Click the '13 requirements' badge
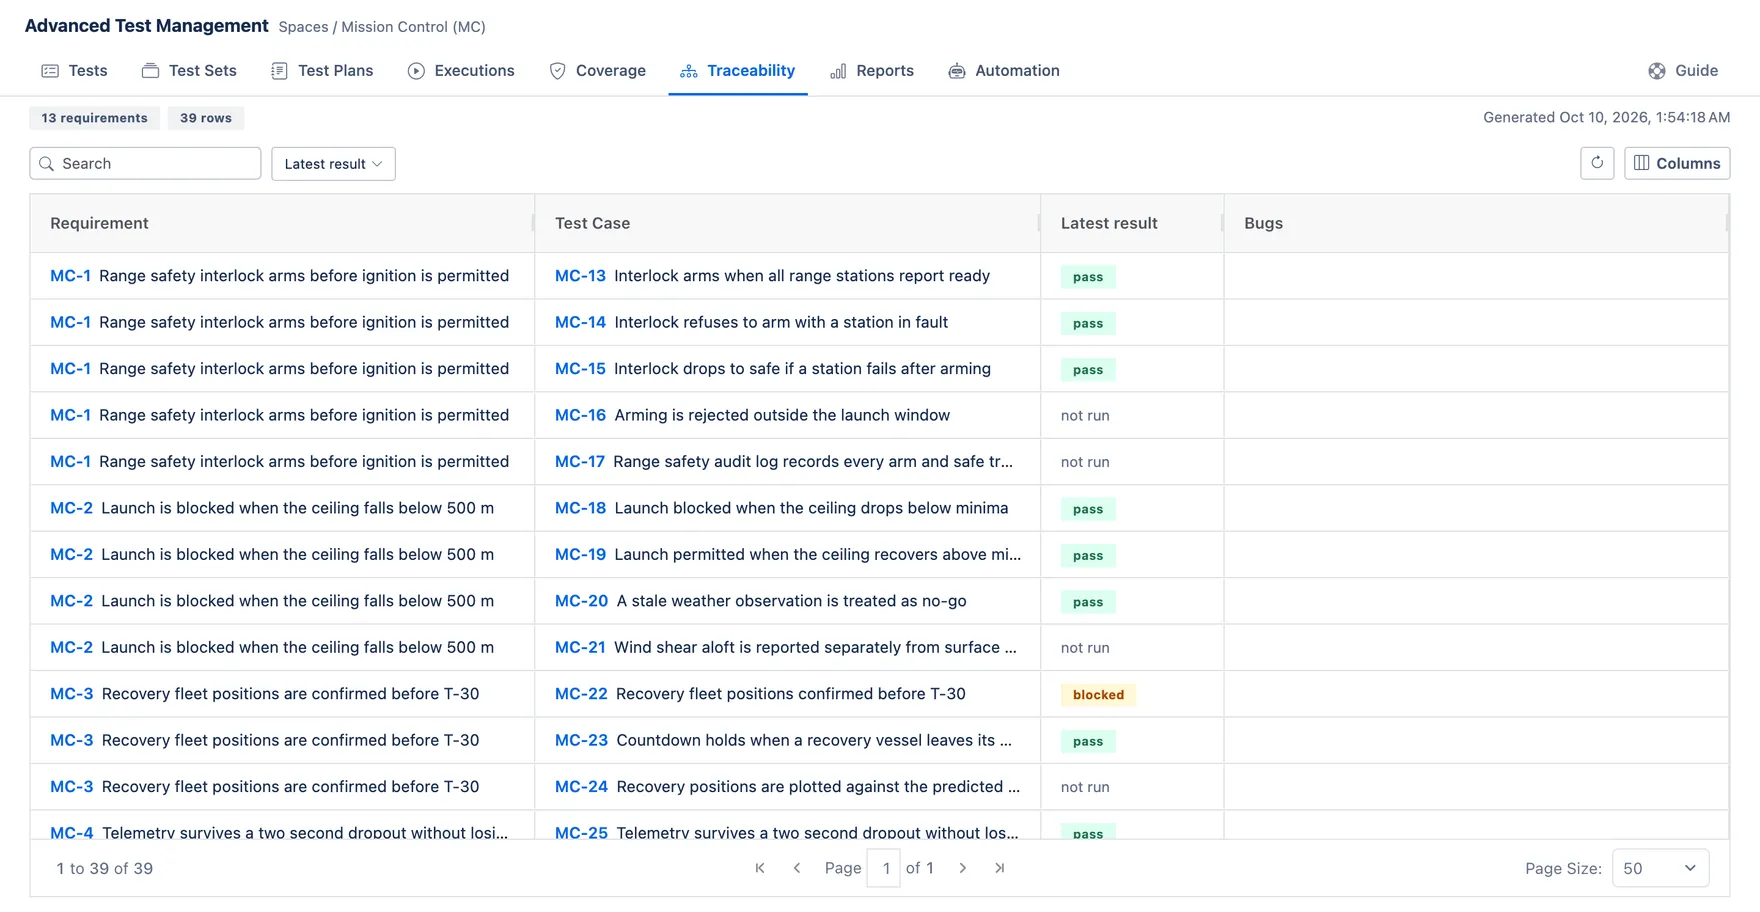This screenshot has height=912, width=1760. (x=94, y=118)
